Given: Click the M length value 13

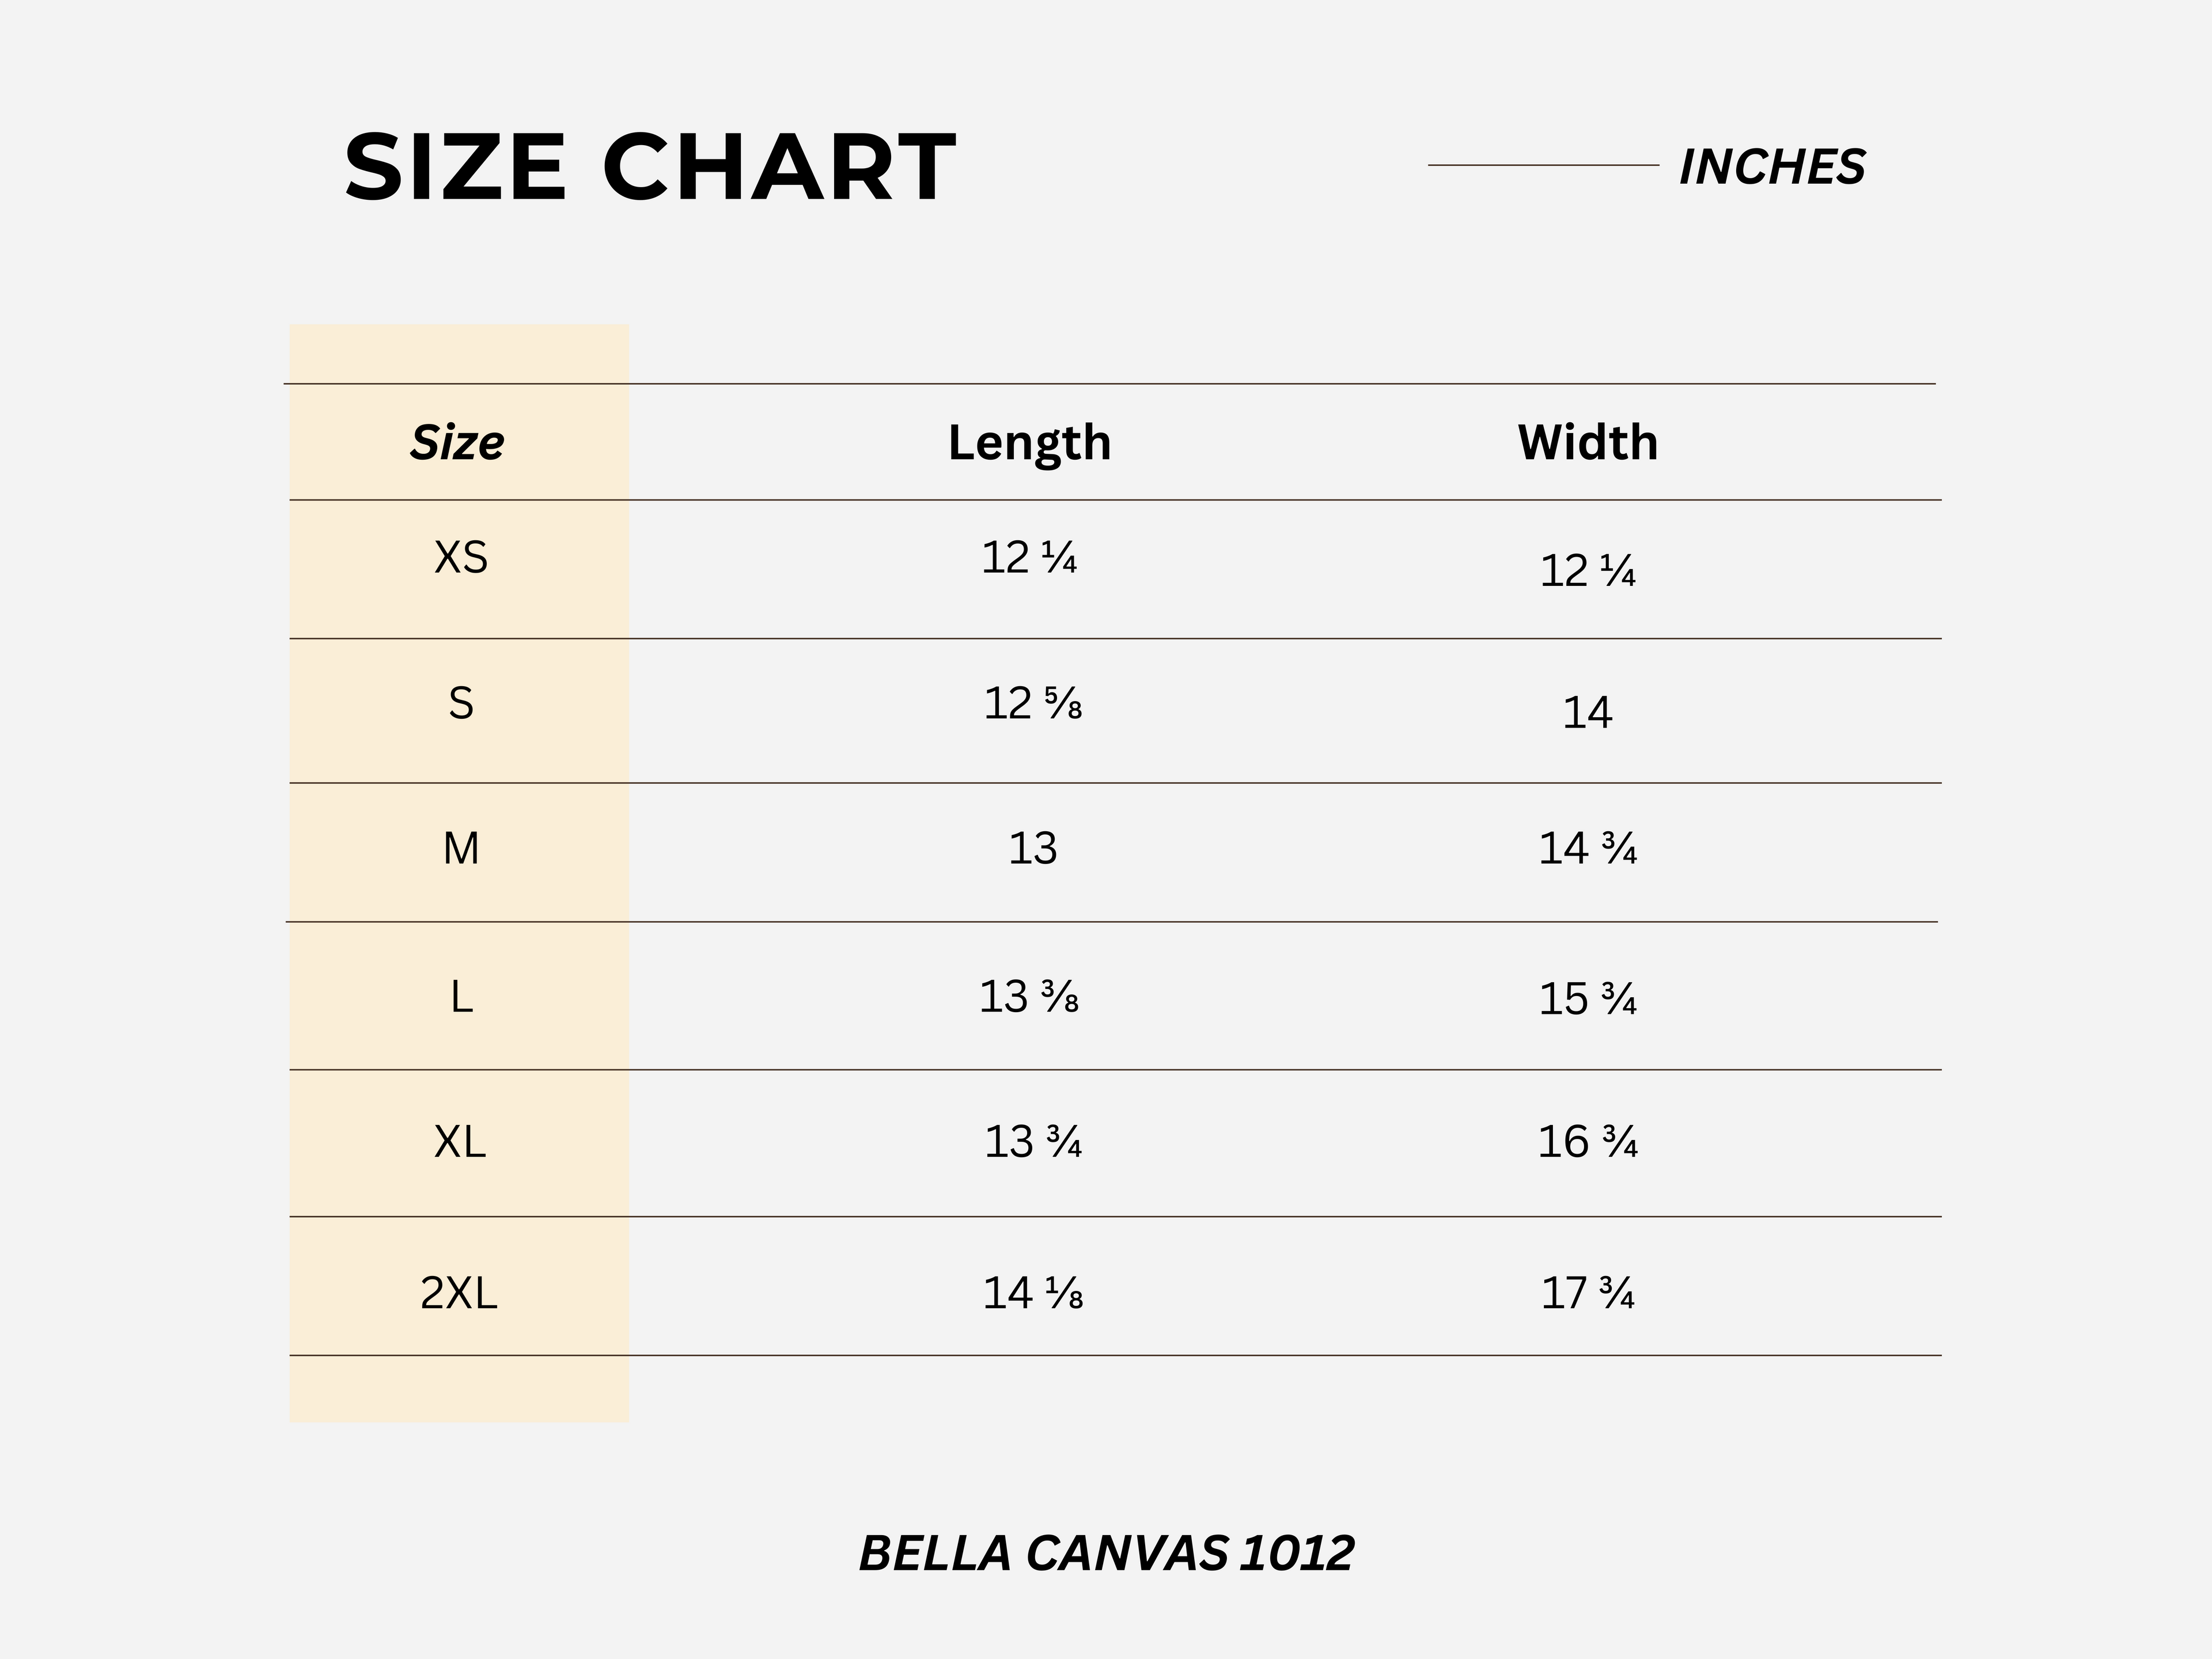Looking at the screenshot, I should click(x=1032, y=848).
